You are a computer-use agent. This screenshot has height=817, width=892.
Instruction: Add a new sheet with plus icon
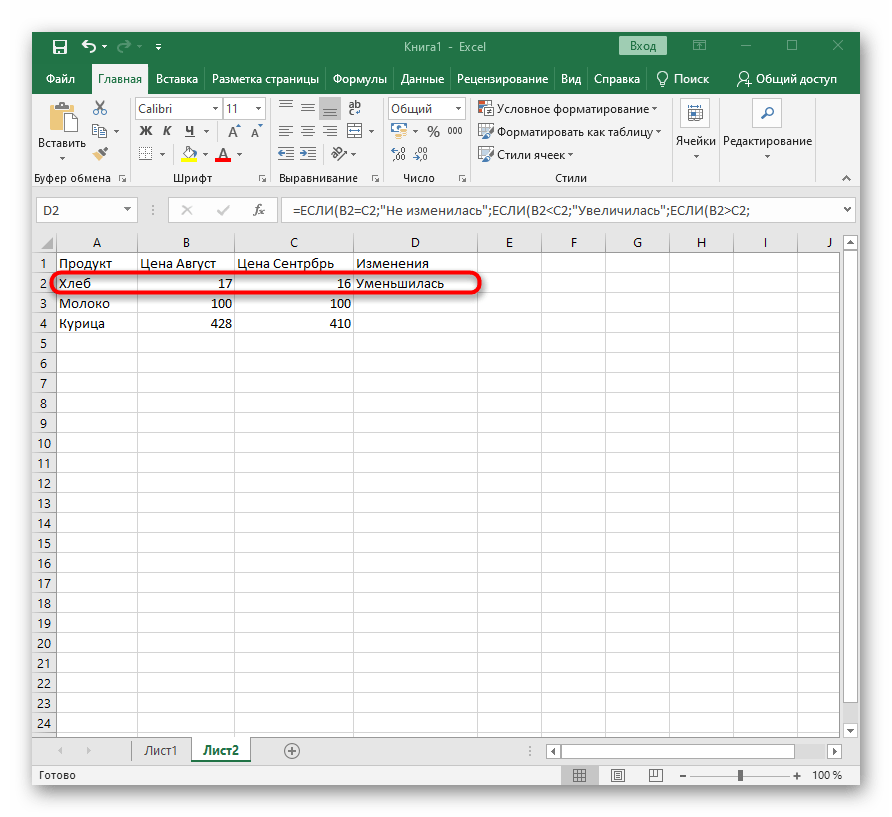coord(292,750)
